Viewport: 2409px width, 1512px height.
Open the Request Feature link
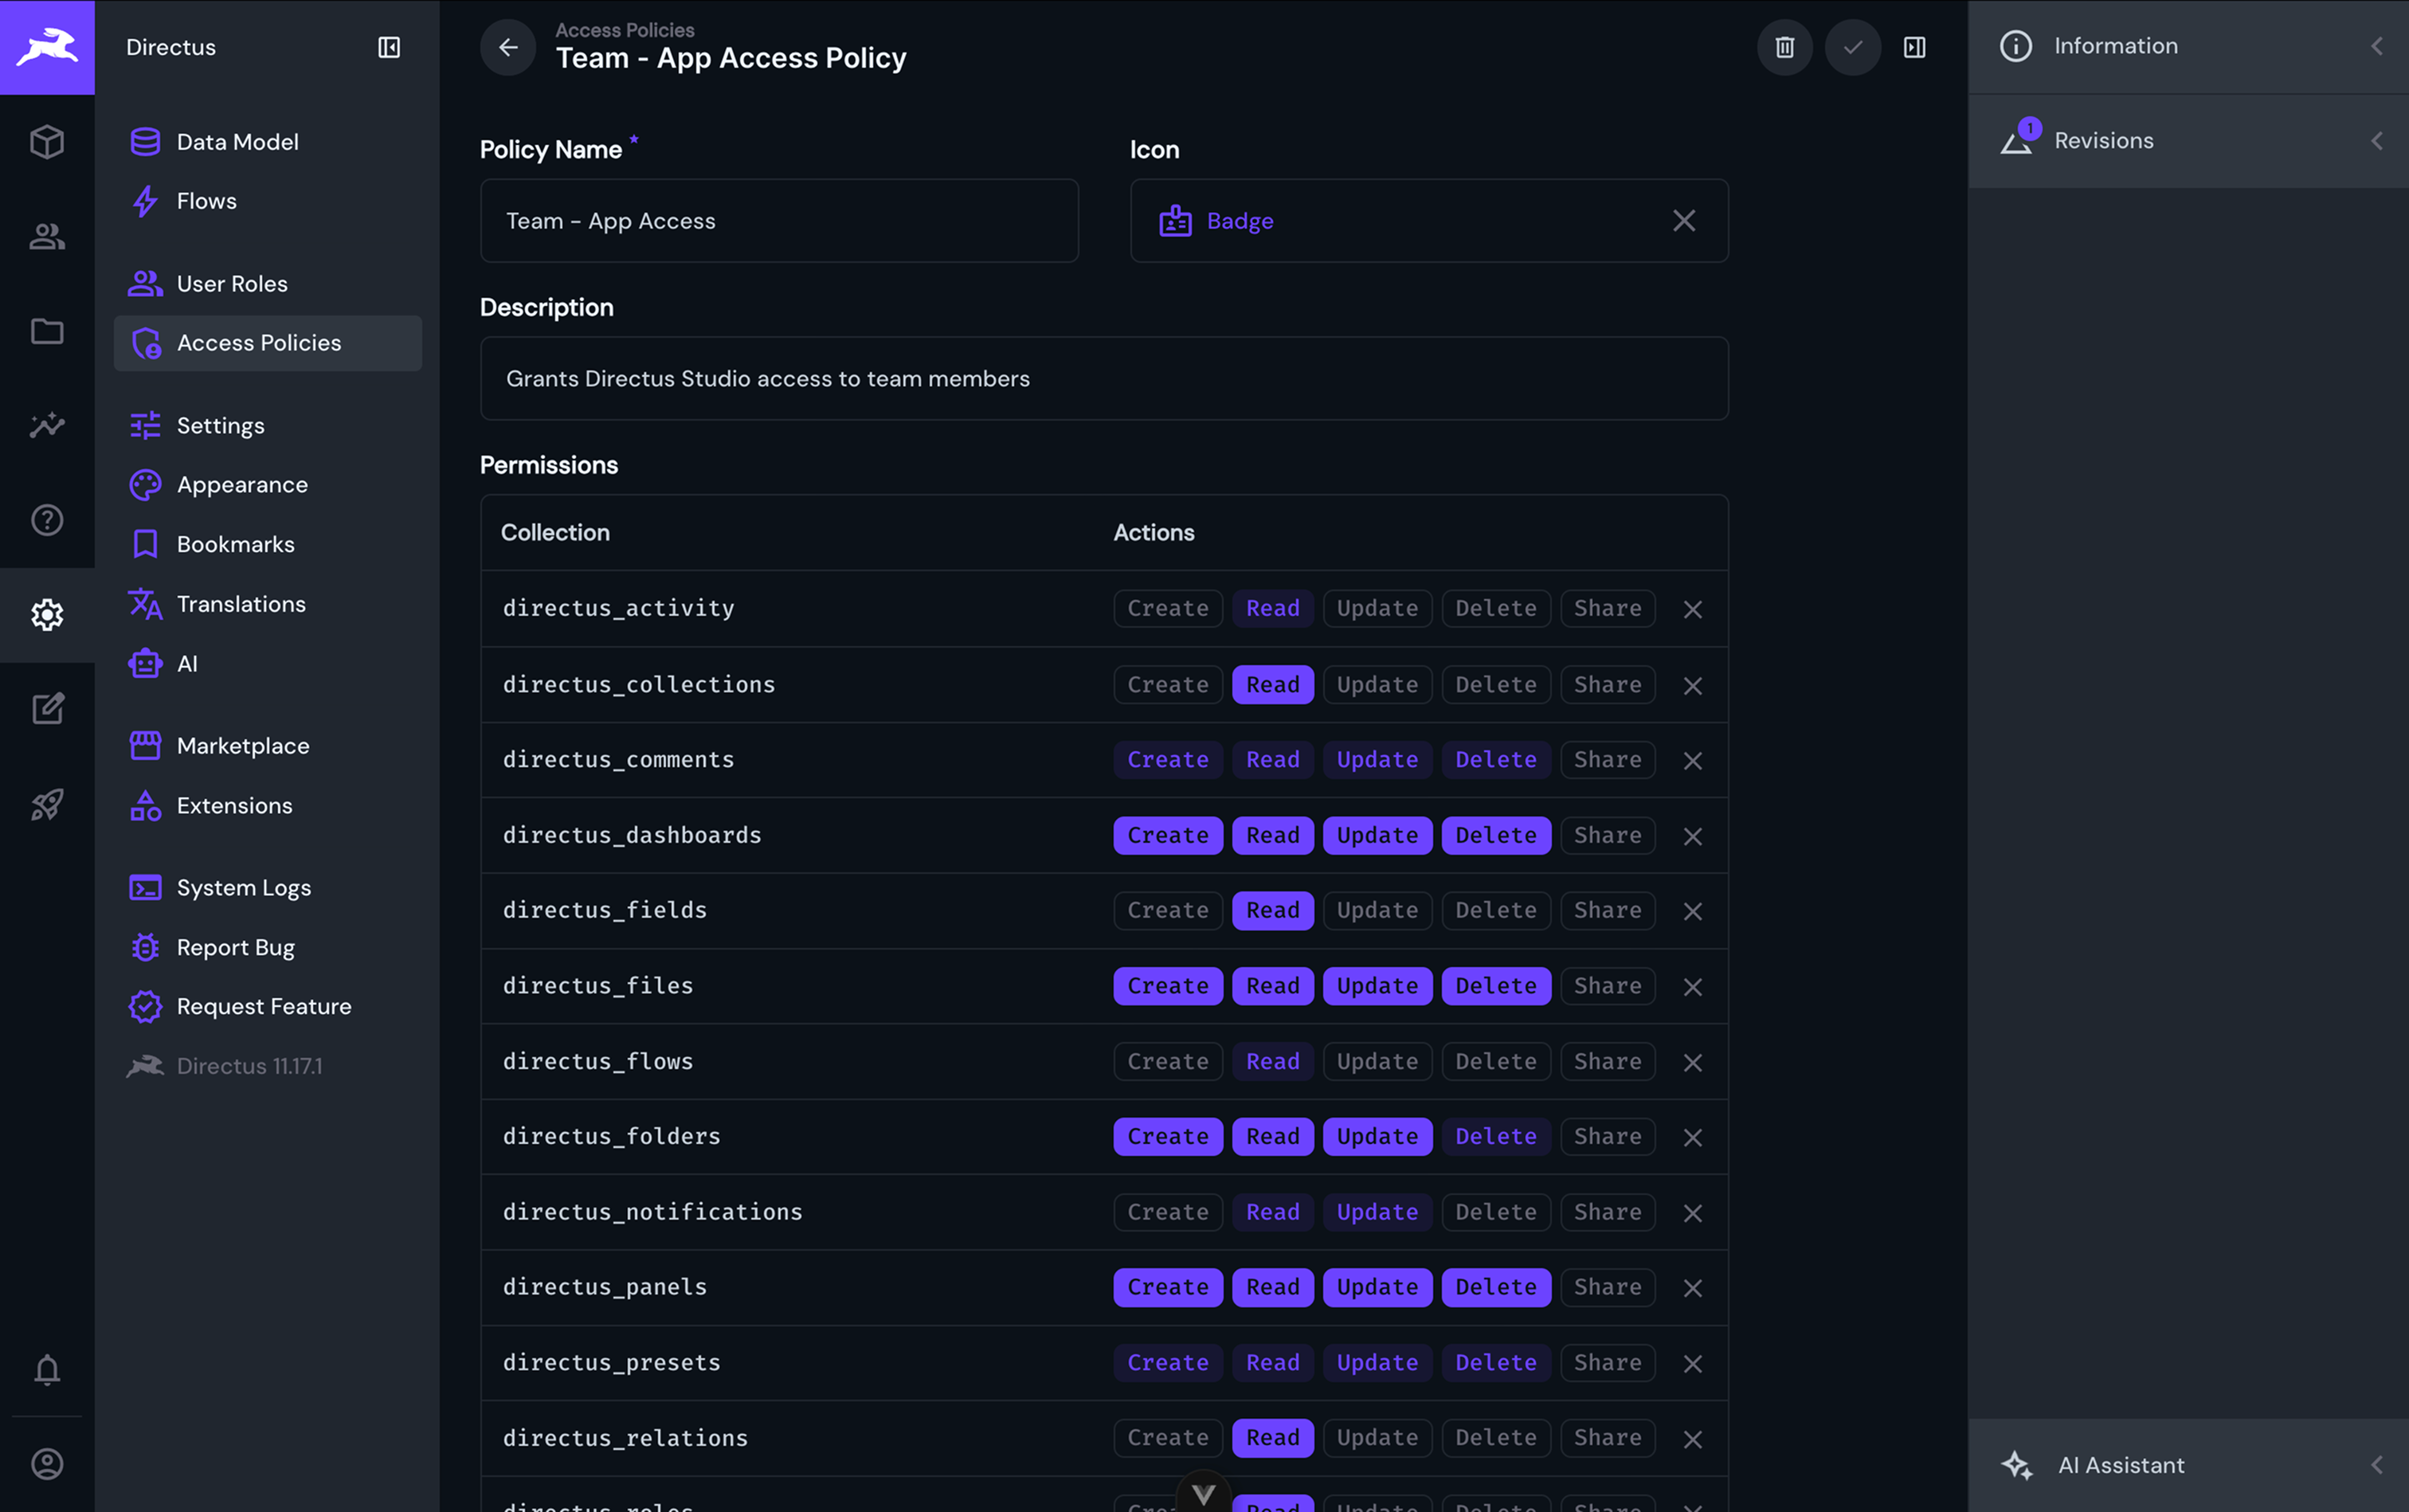click(x=267, y=1007)
